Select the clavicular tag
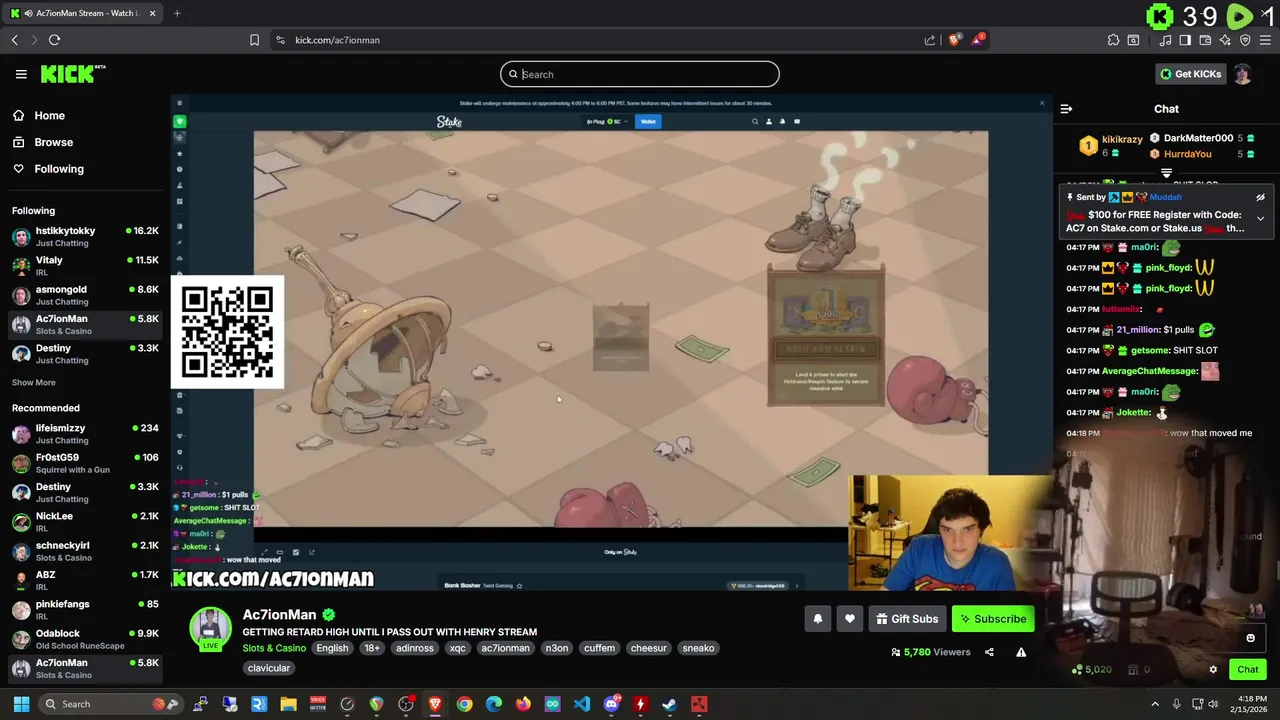1280x720 pixels. point(268,668)
